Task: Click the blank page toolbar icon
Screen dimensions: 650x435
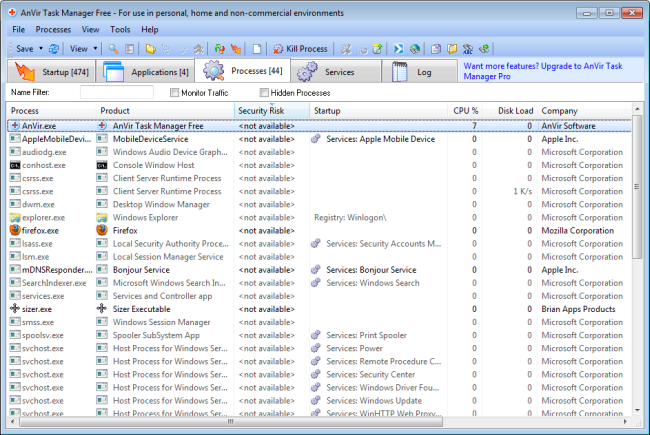Action: 257,49
